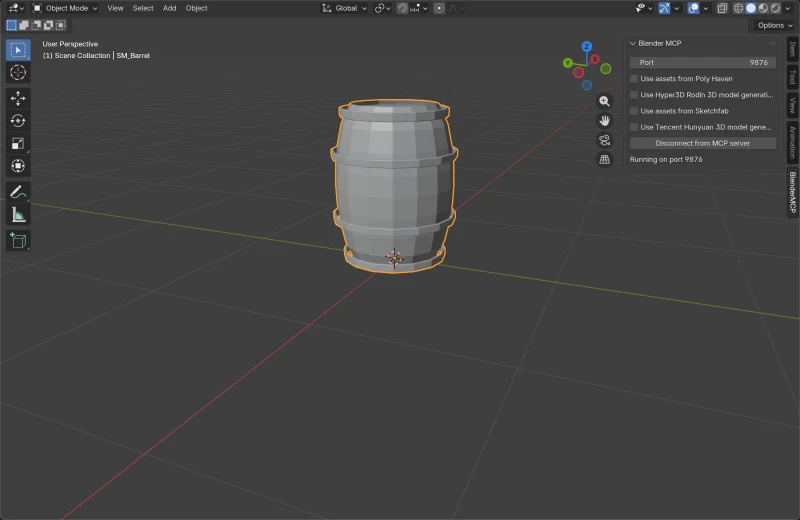Enable Use assets from Poly Haven

[634, 79]
